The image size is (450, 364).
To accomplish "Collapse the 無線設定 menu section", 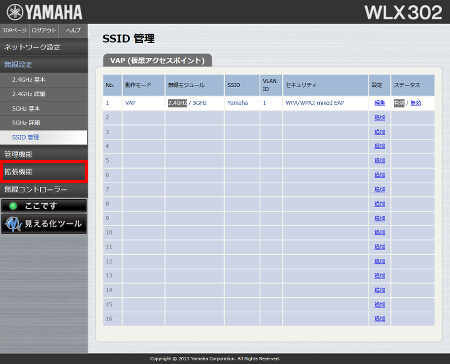I will pos(44,64).
